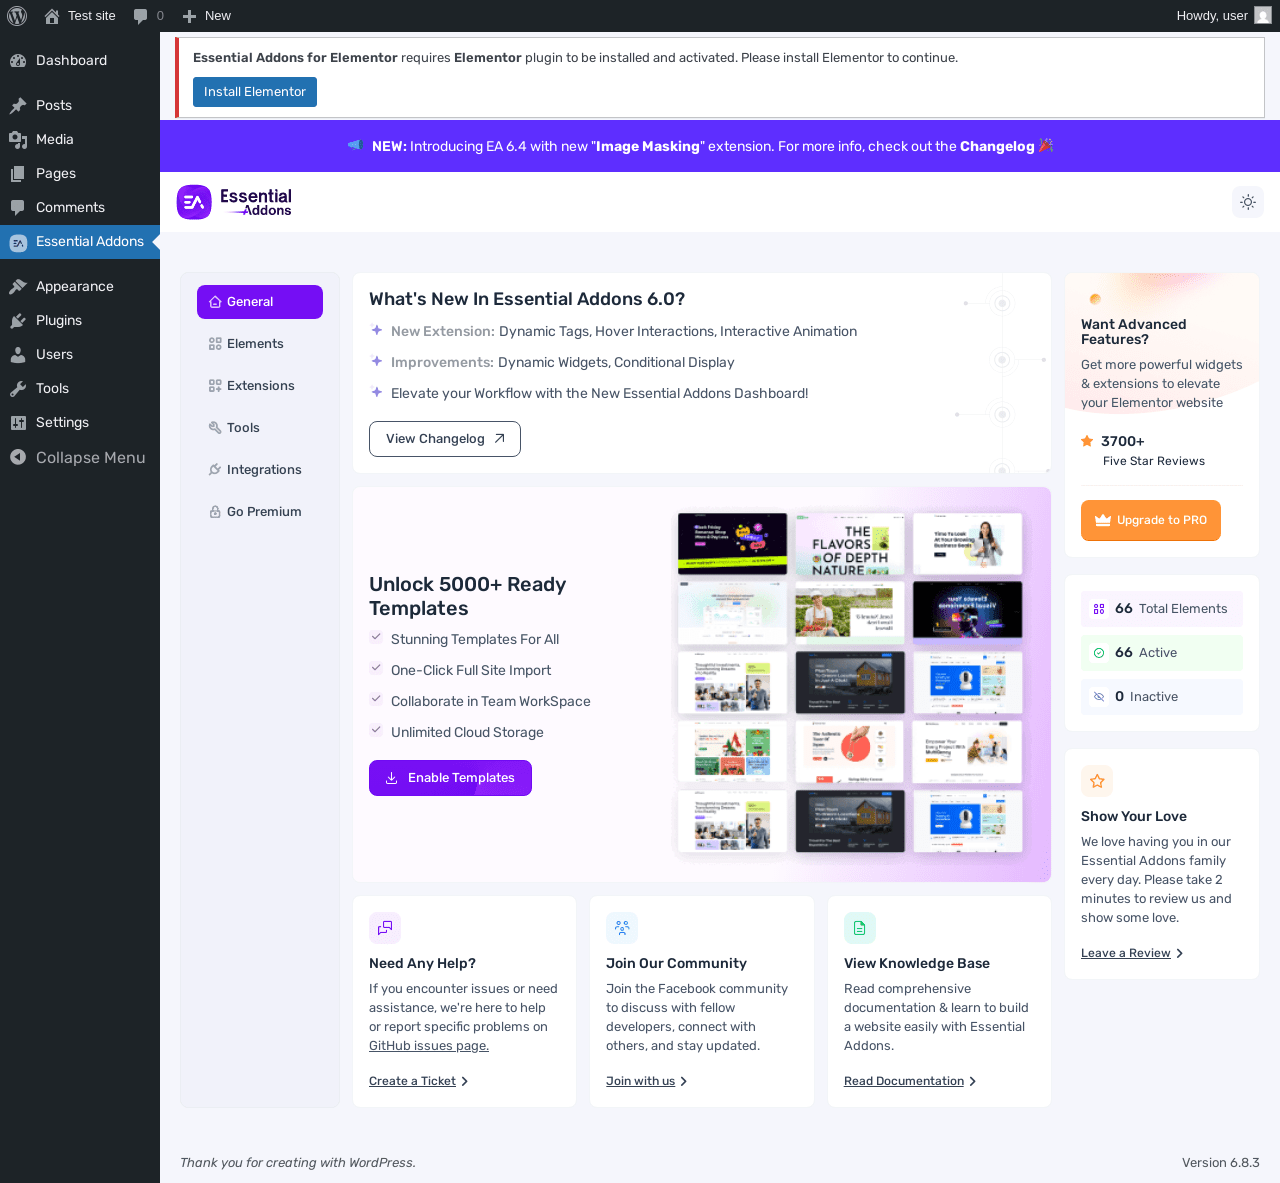This screenshot has height=1183, width=1280.
Task: Click the Join Our Community people icon
Action: [622, 928]
